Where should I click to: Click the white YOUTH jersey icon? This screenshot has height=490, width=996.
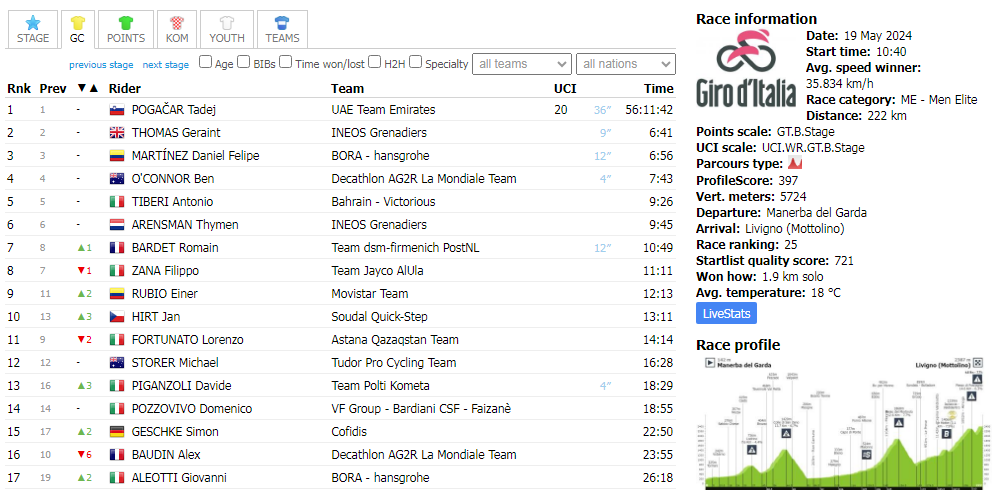tap(226, 22)
